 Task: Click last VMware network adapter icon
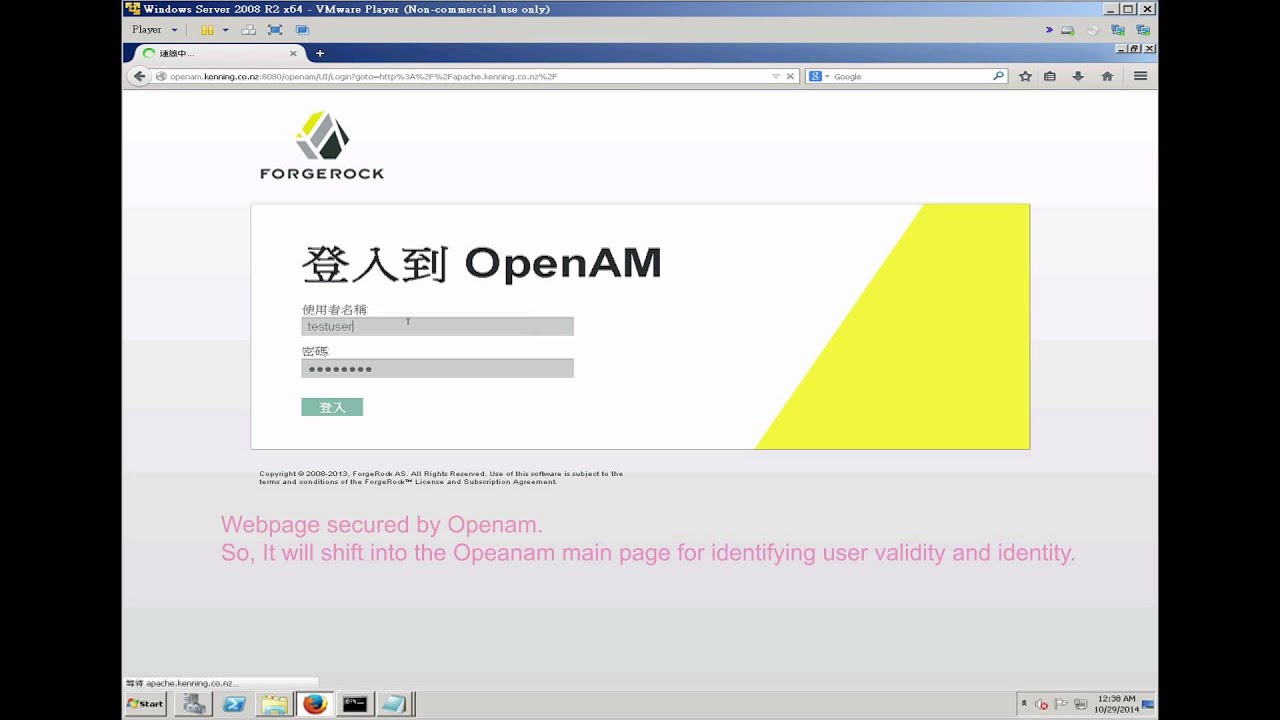coord(1144,30)
